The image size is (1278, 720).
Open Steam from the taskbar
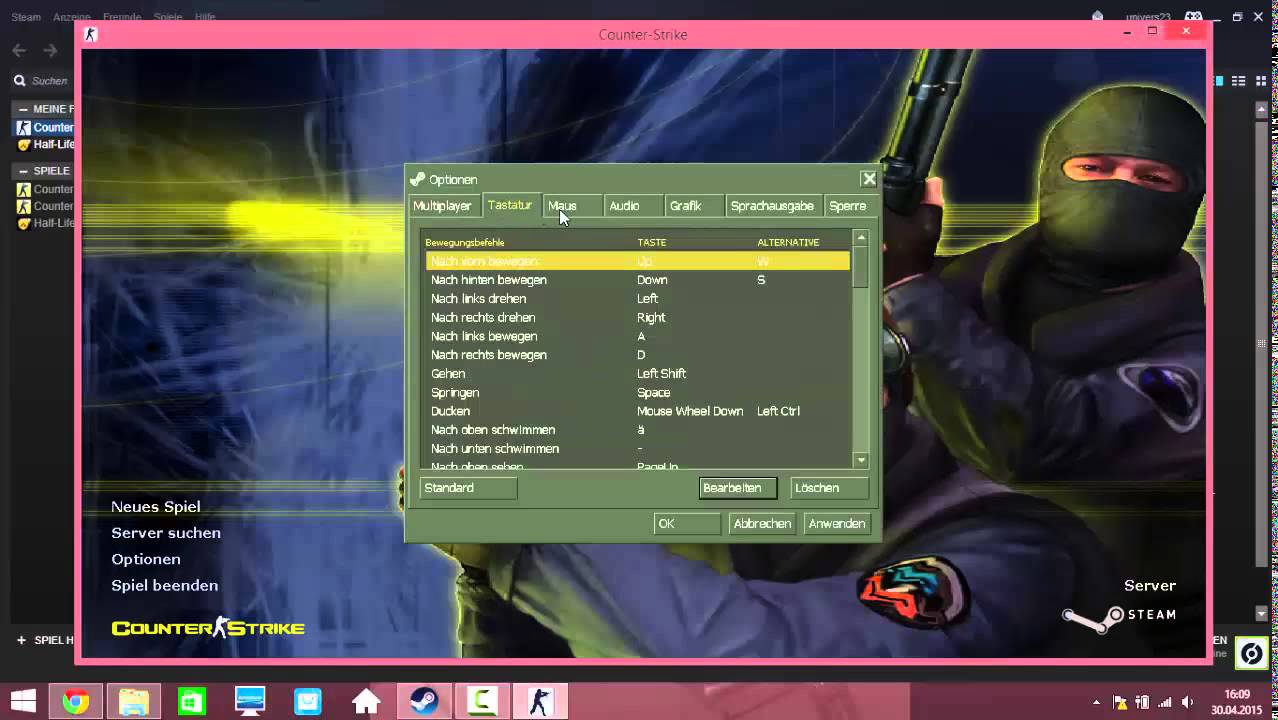click(x=424, y=702)
